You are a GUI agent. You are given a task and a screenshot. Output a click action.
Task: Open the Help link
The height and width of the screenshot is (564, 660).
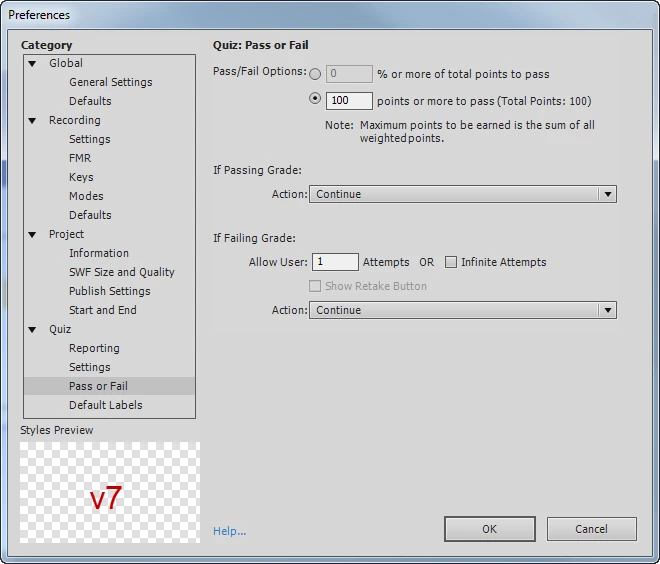[x=229, y=531]
